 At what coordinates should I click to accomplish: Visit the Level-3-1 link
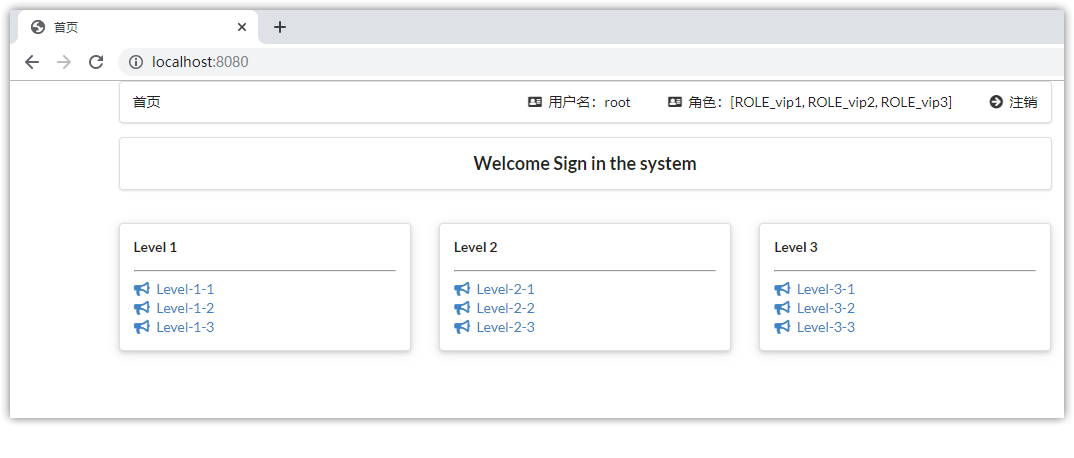825,289
